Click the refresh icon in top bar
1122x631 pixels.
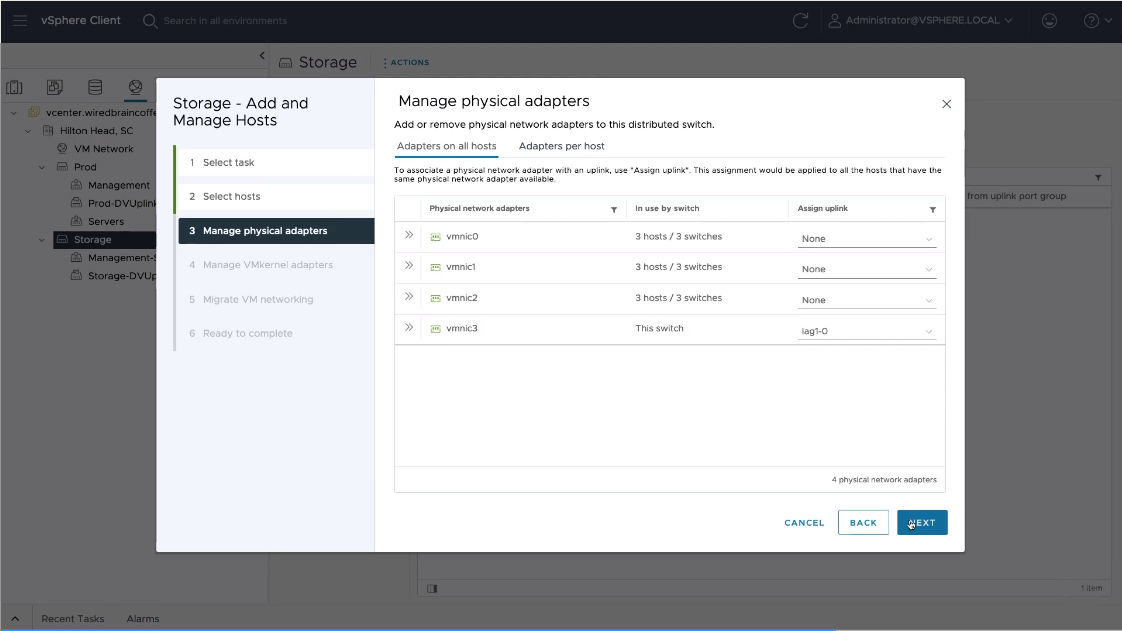pyautogui.click(x=800, y=20)
